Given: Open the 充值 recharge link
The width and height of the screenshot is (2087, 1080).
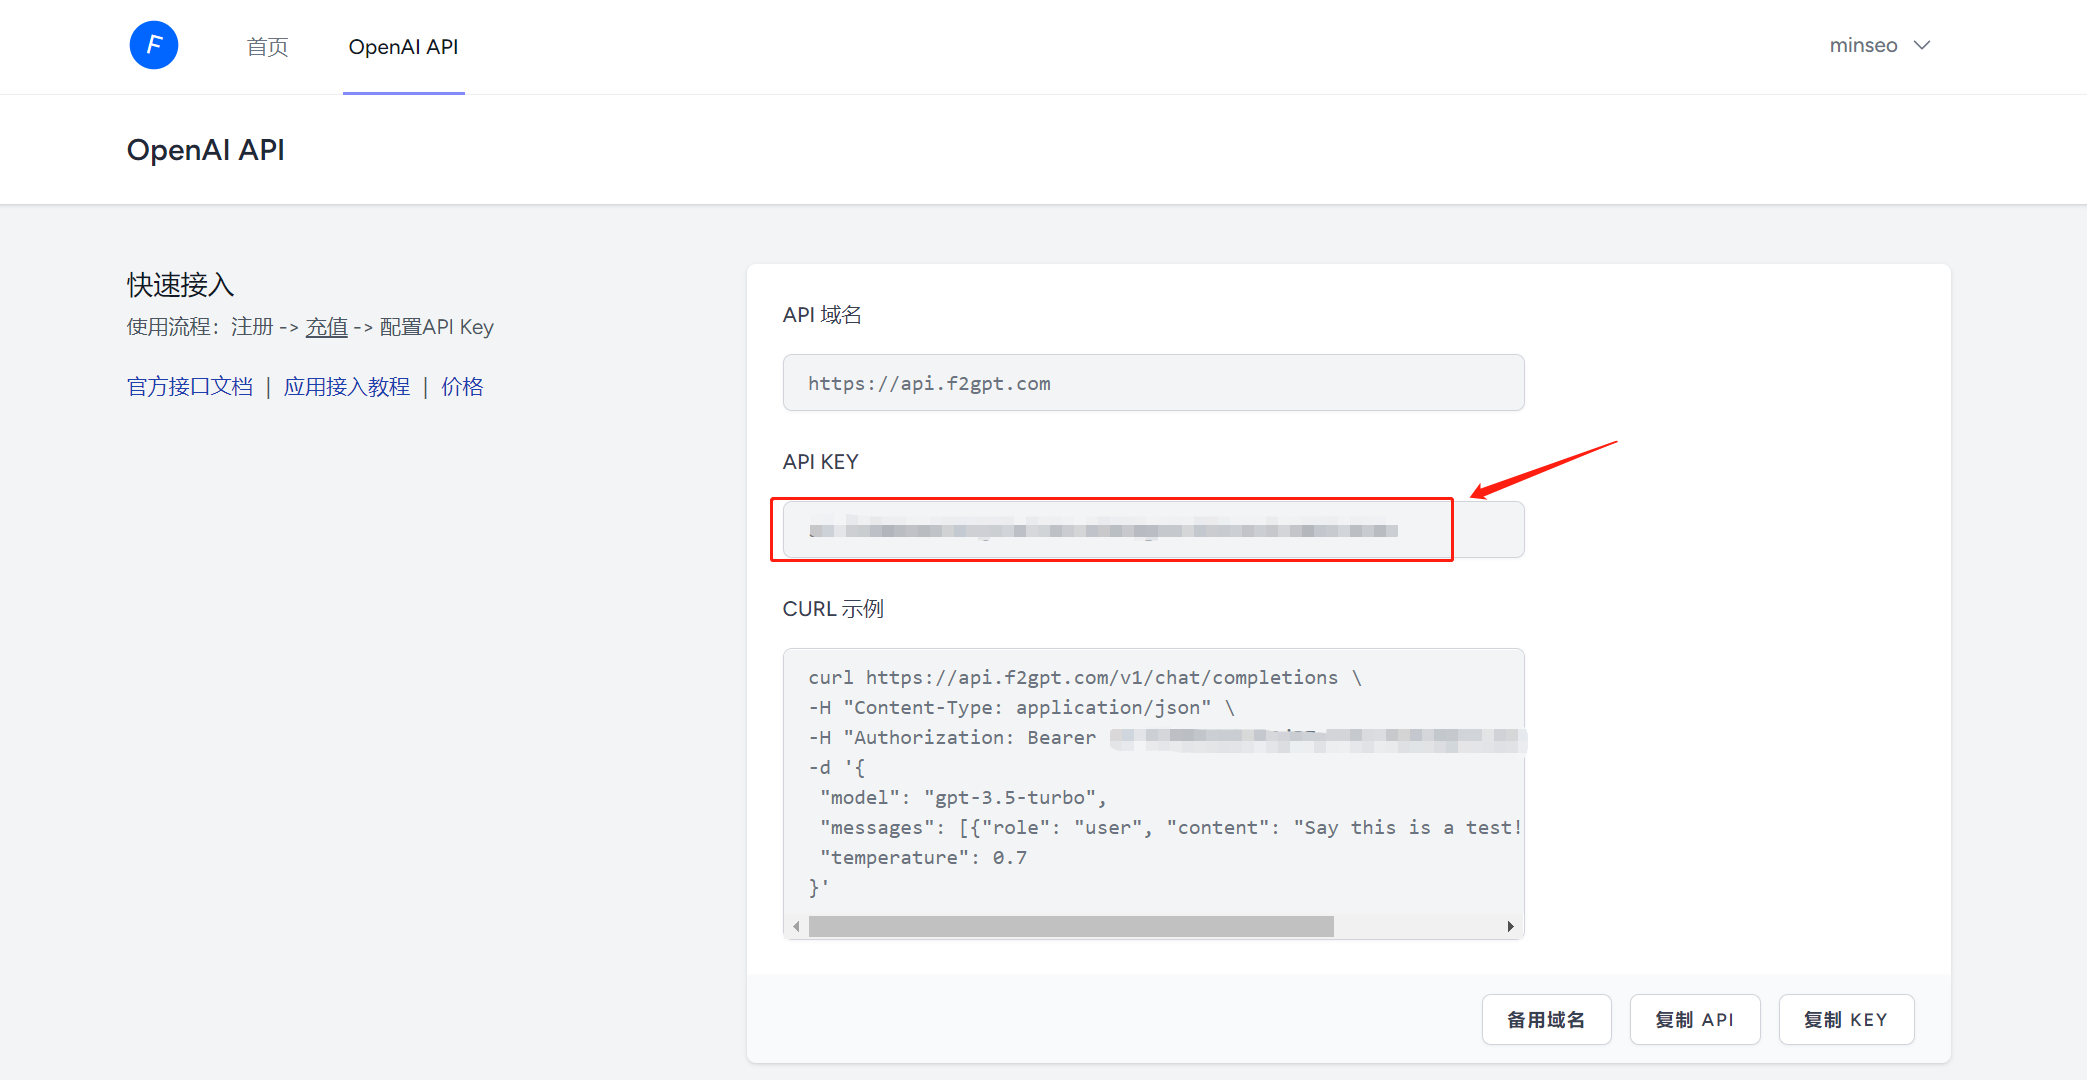Looking at the screenshot, I should [x=326, y=327].
